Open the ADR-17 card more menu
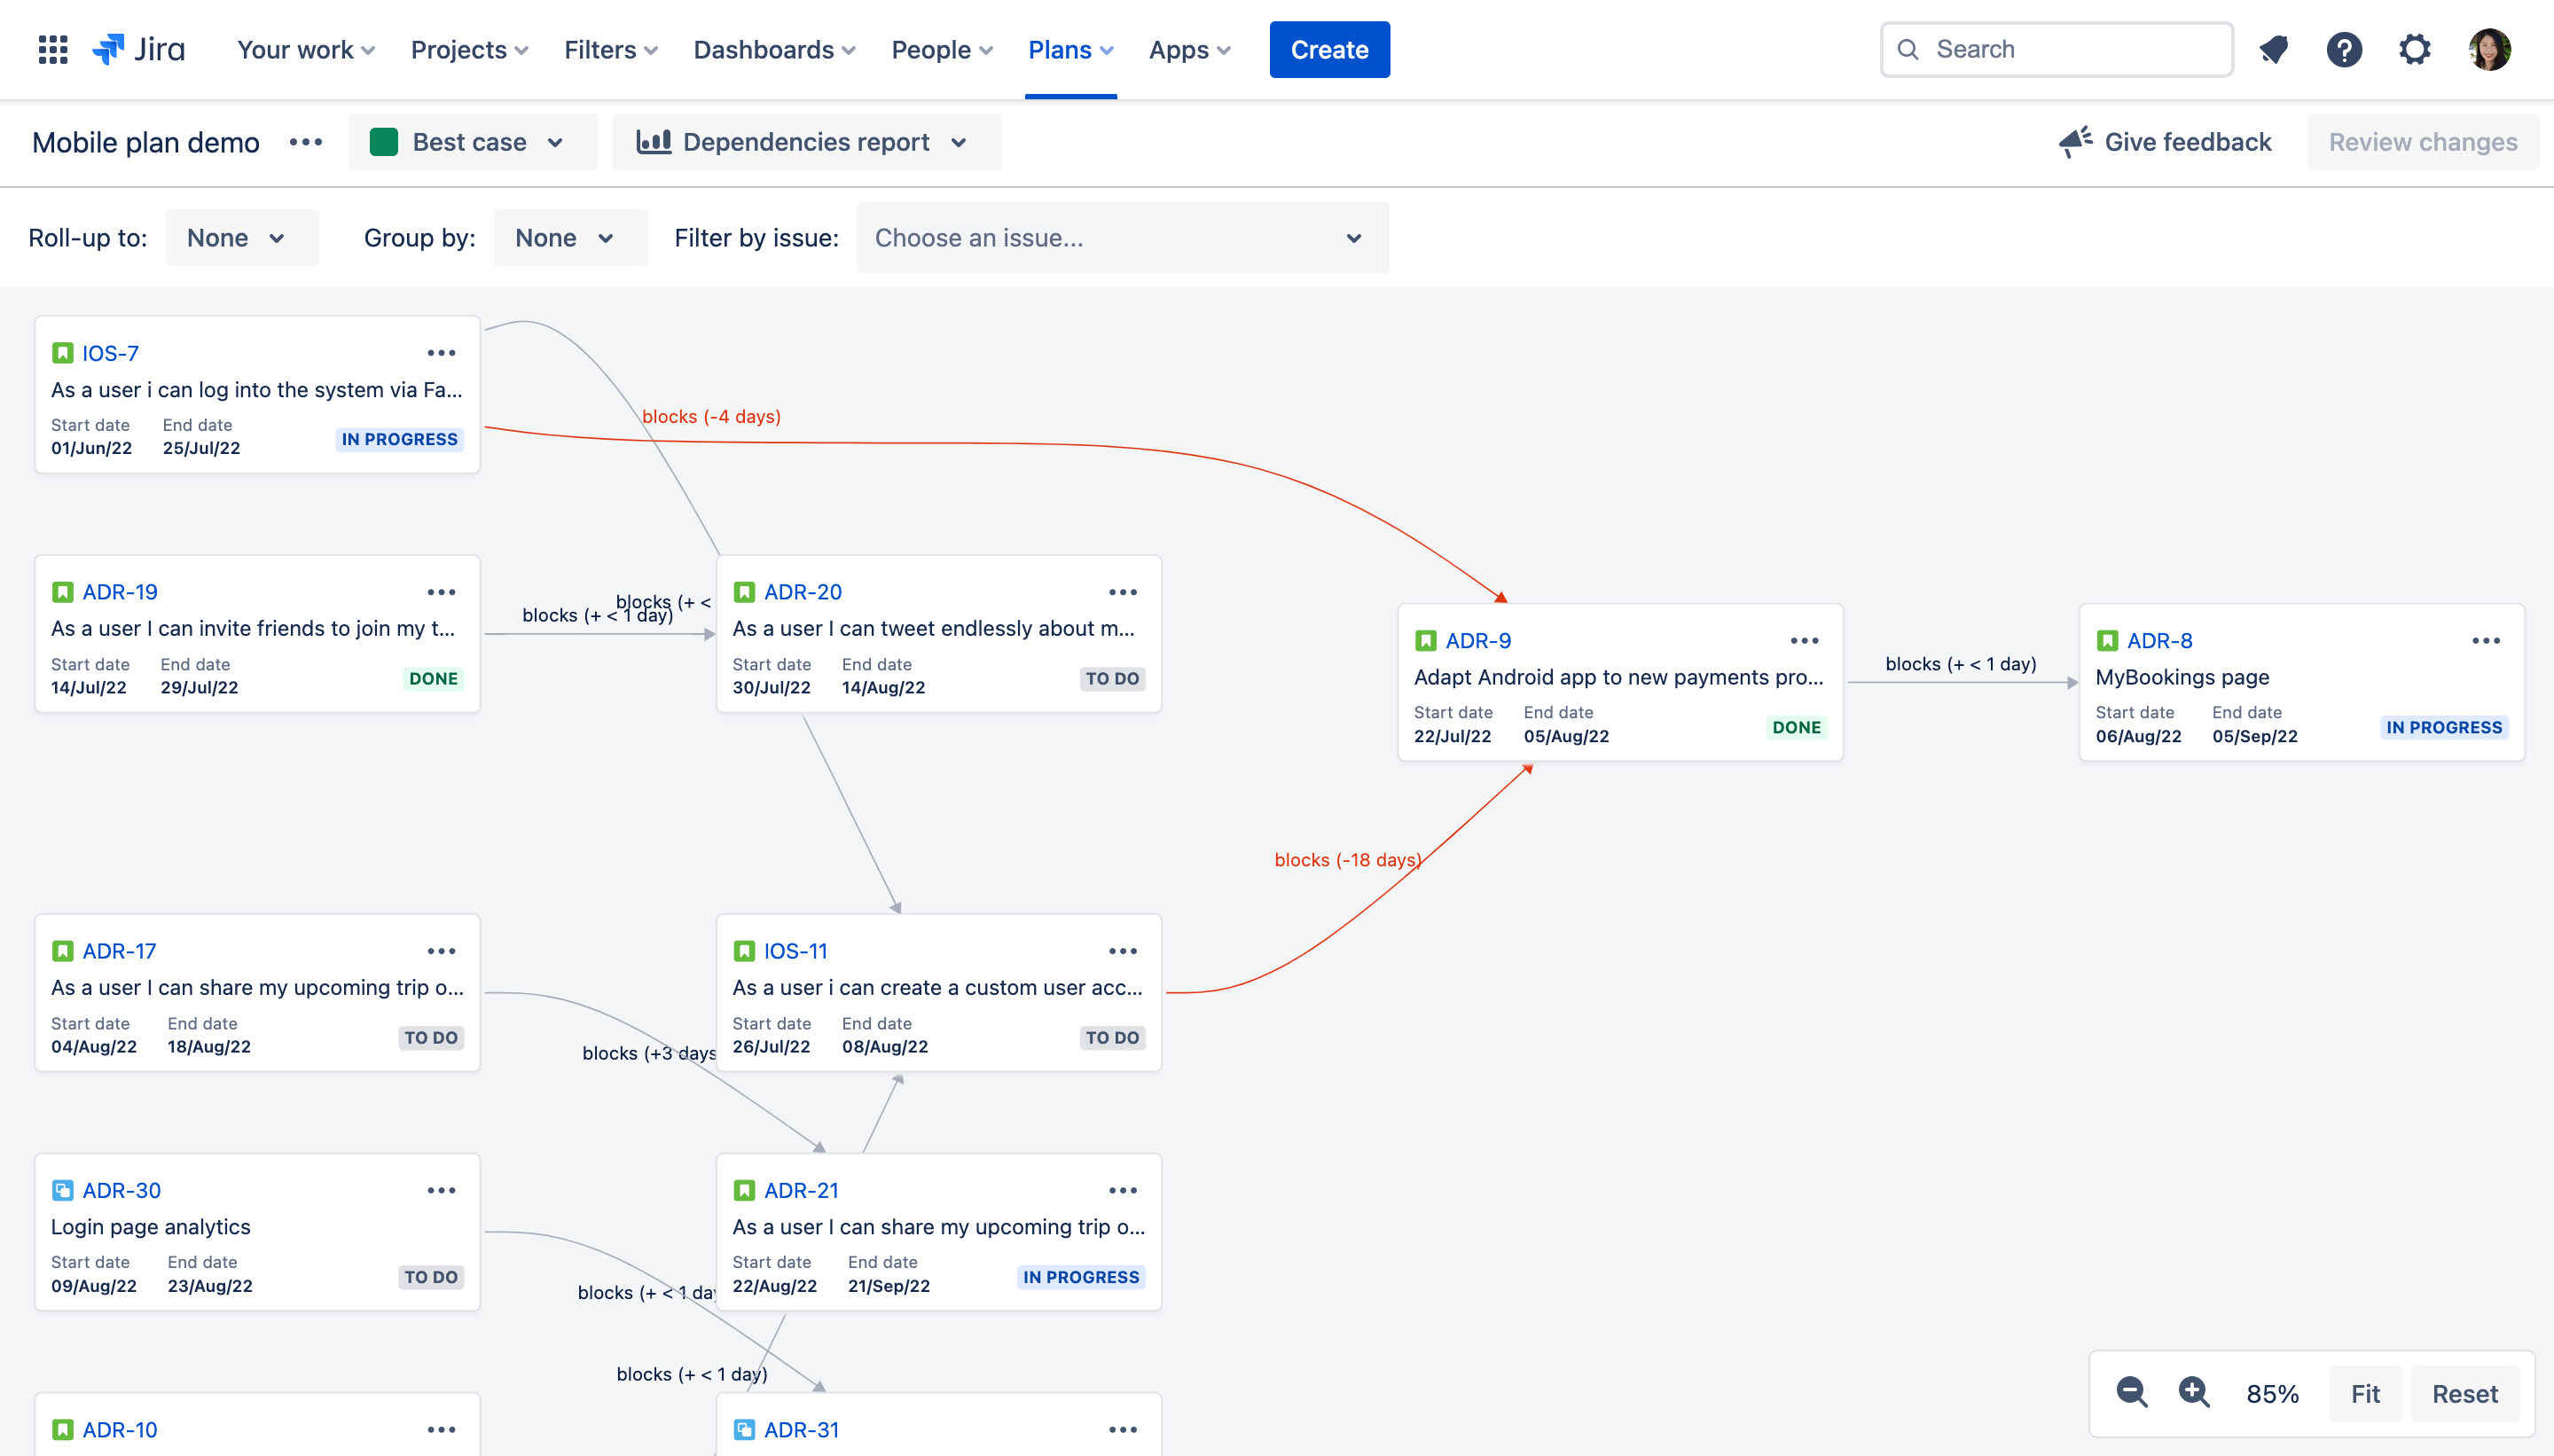The height and width of the screenshot is (1456, 2554). click(x=441, y=951)
